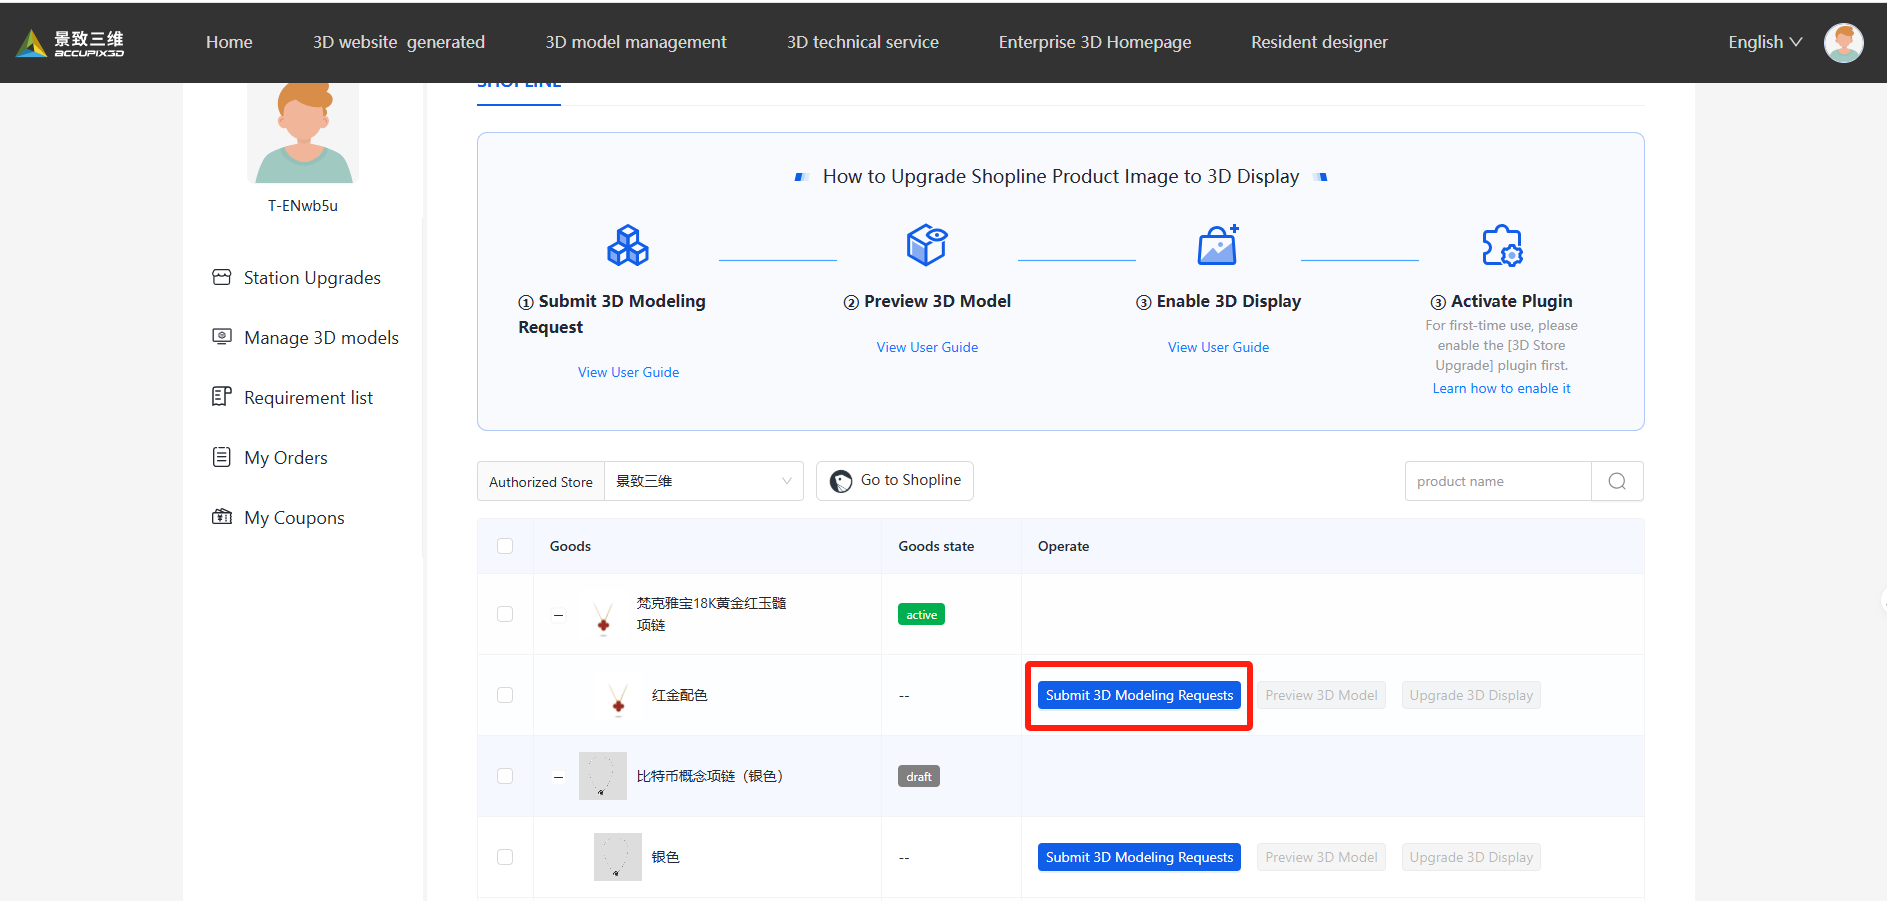
Task: View User Guide for Enable 3D Display
Action: pos(1218,347)
